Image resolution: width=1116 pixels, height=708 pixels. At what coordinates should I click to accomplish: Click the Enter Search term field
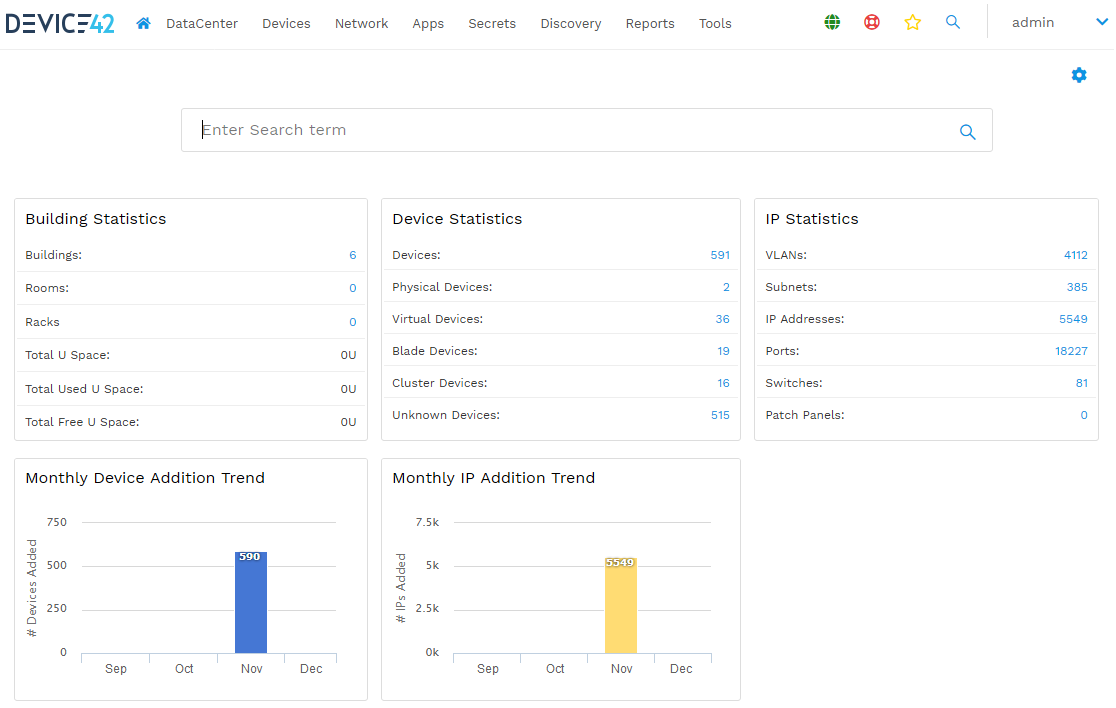coord(570,130)
